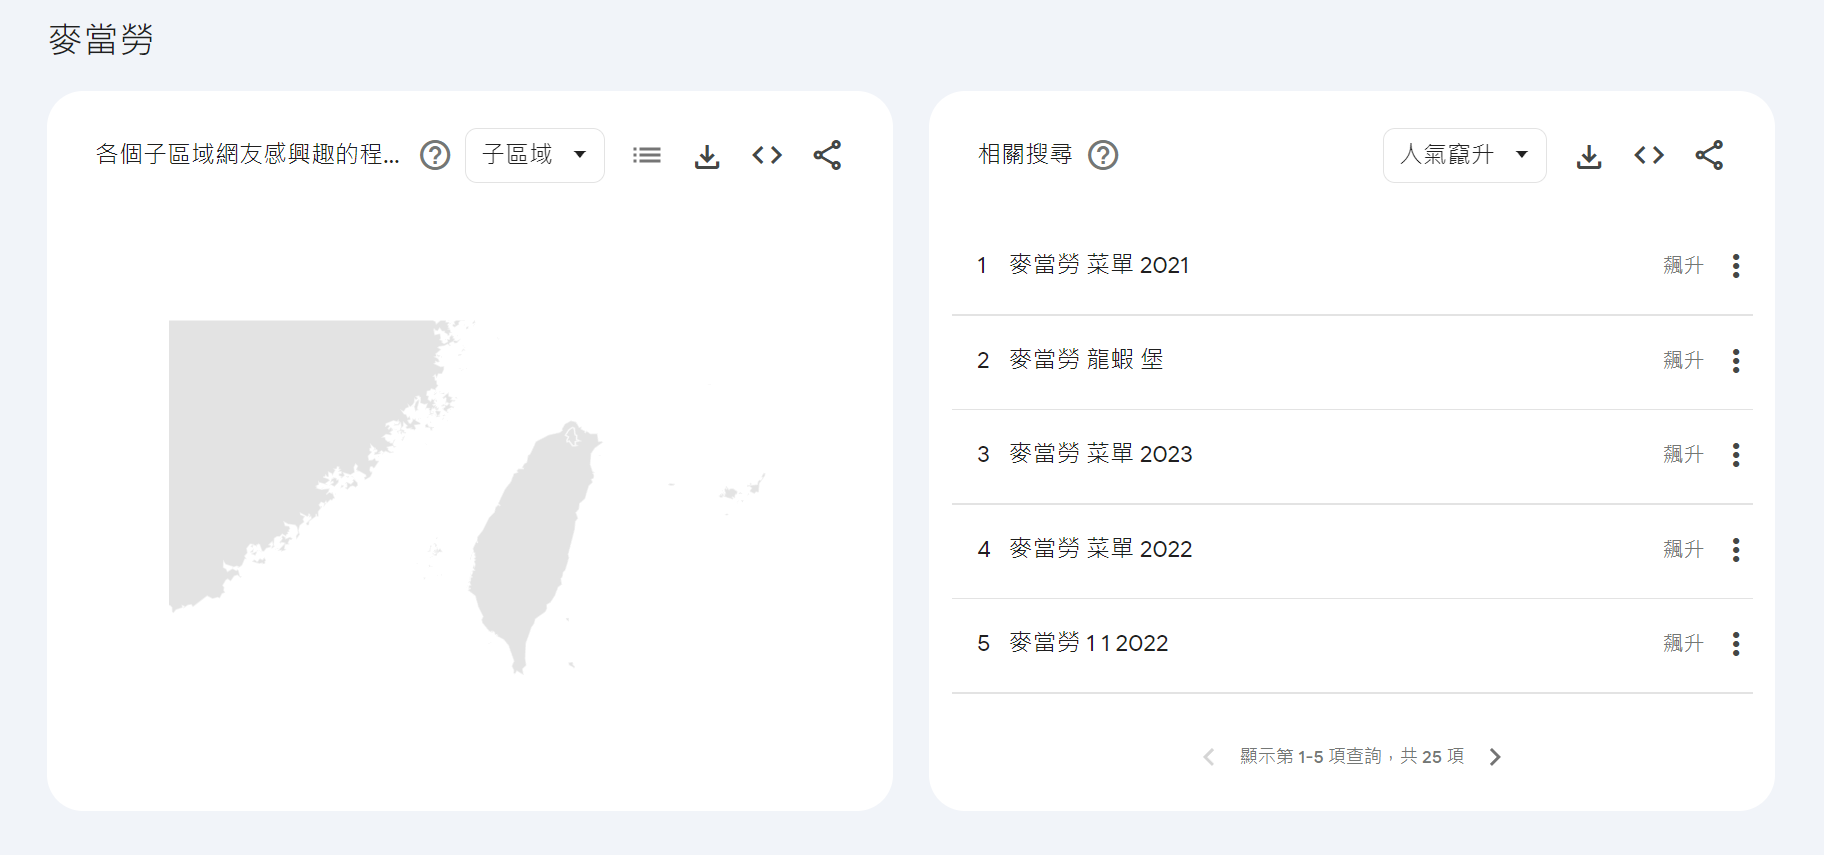
Task: Open the query 麥當勞 菜單 2021
Action: pyautogui.click(x=1098, y=265)
